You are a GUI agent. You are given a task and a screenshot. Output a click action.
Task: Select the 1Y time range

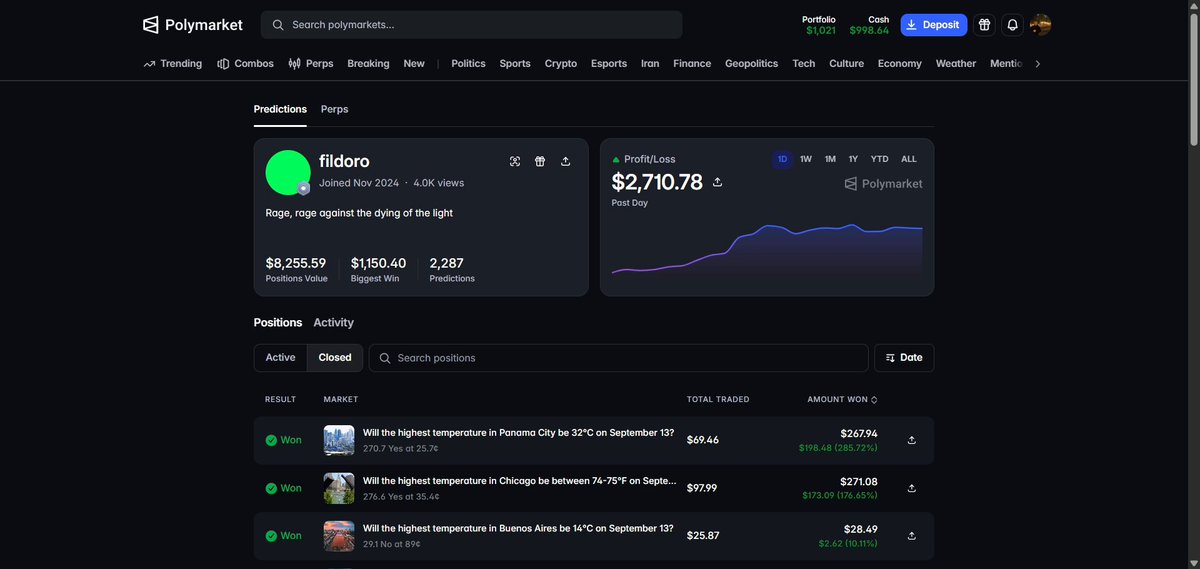click(853, 159)
